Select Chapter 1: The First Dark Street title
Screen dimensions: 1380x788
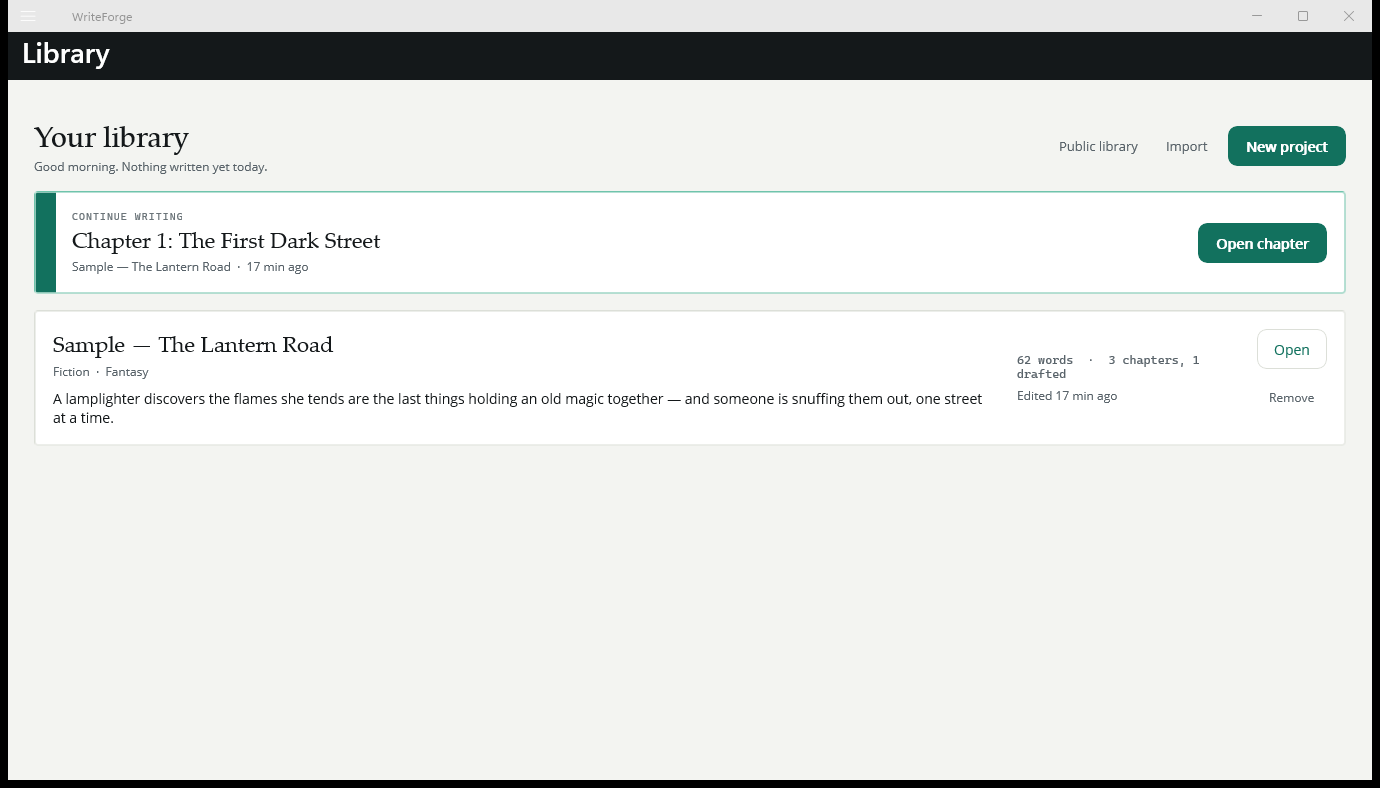pyautogui.click(x=226, y=241)
